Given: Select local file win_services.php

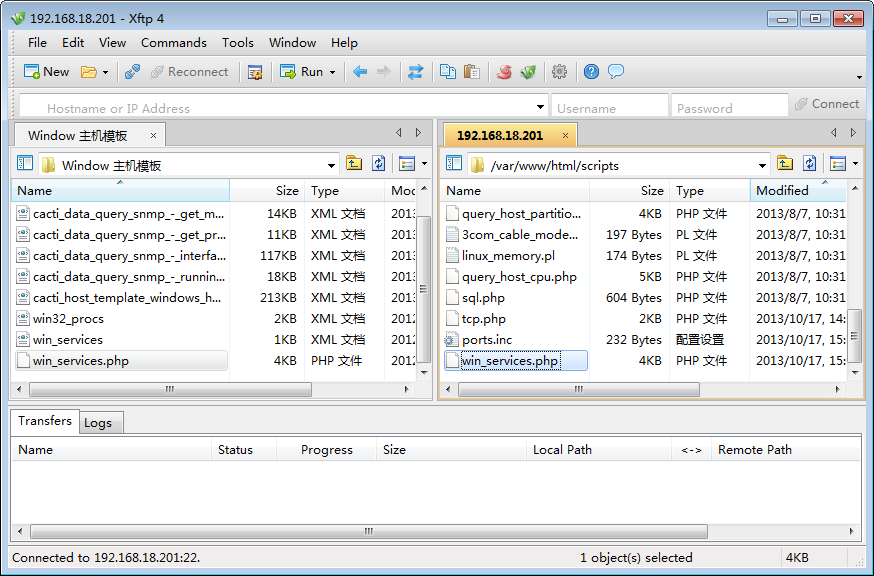Looking at the screenshot, I should (121, 361).
